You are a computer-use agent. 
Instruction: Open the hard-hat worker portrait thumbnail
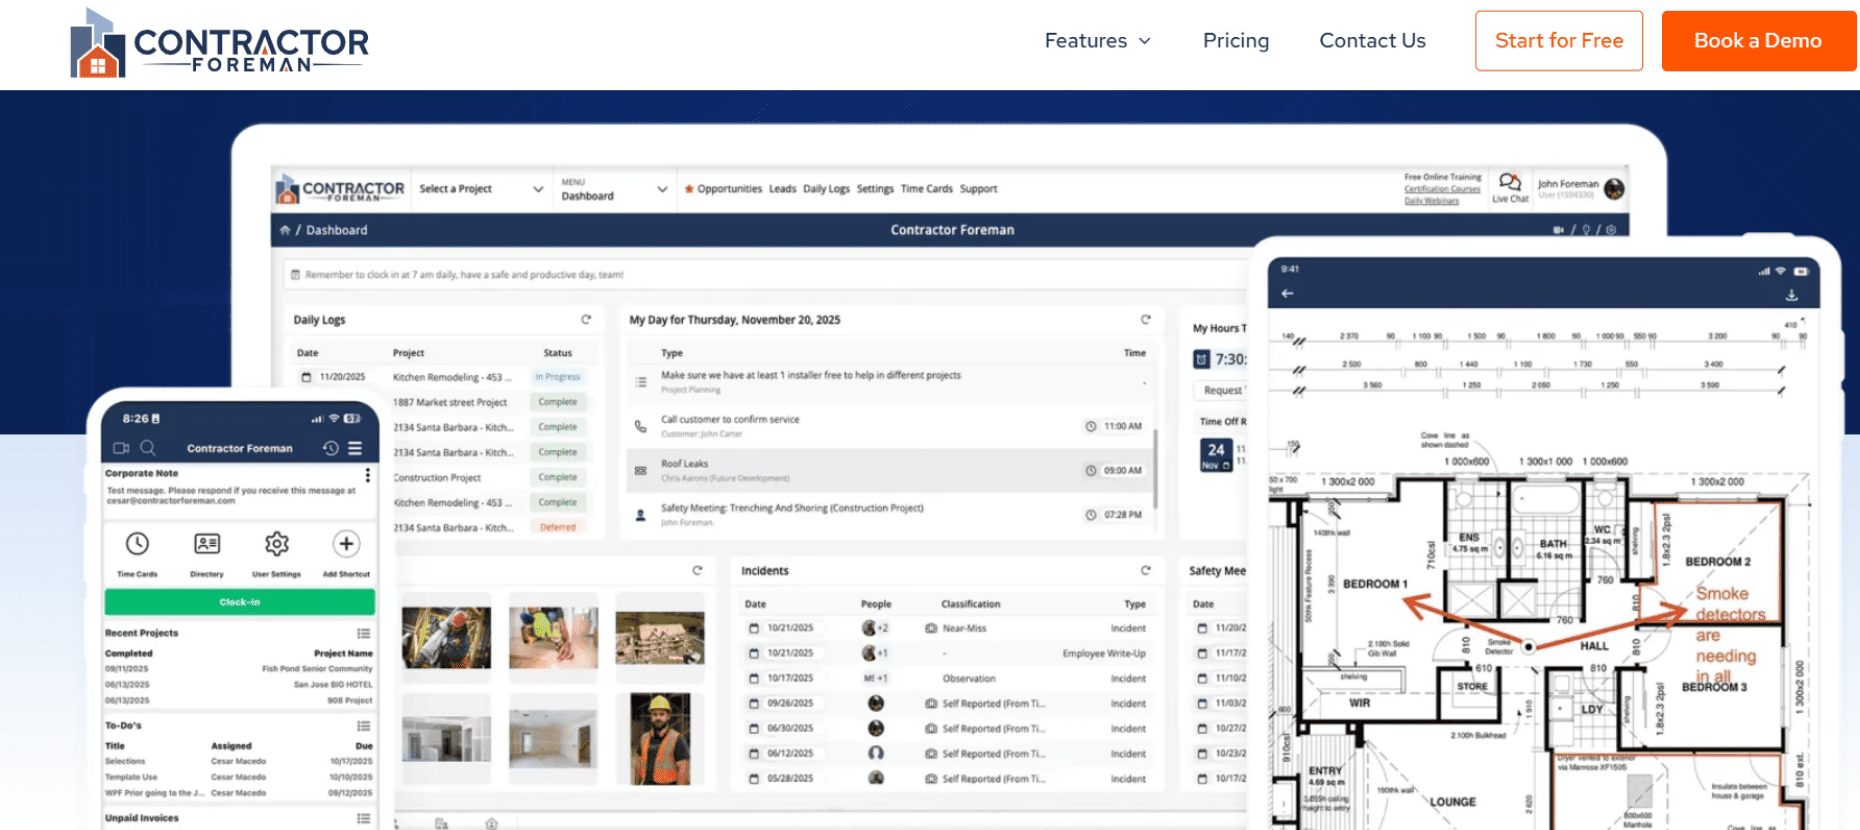(660, 739)
